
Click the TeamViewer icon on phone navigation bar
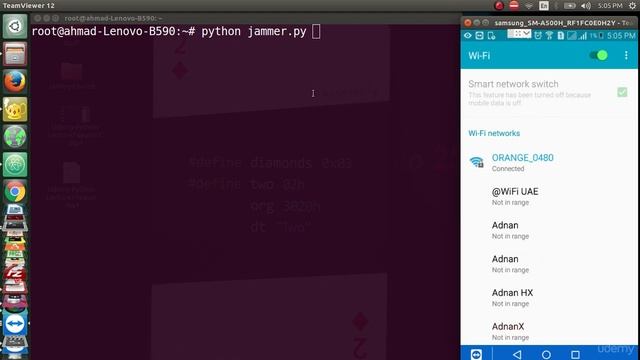[476, 354]
